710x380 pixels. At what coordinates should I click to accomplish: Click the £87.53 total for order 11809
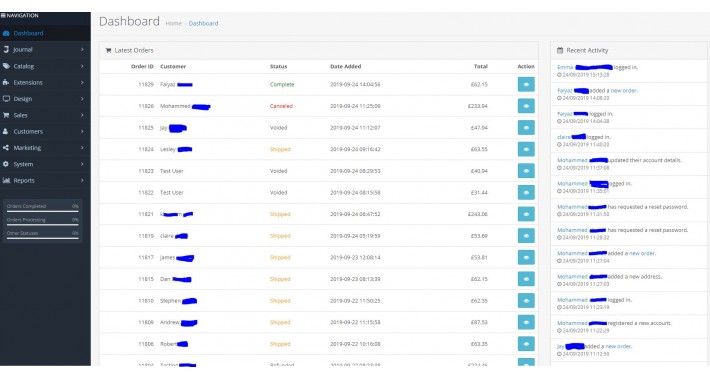click(479, 322)
